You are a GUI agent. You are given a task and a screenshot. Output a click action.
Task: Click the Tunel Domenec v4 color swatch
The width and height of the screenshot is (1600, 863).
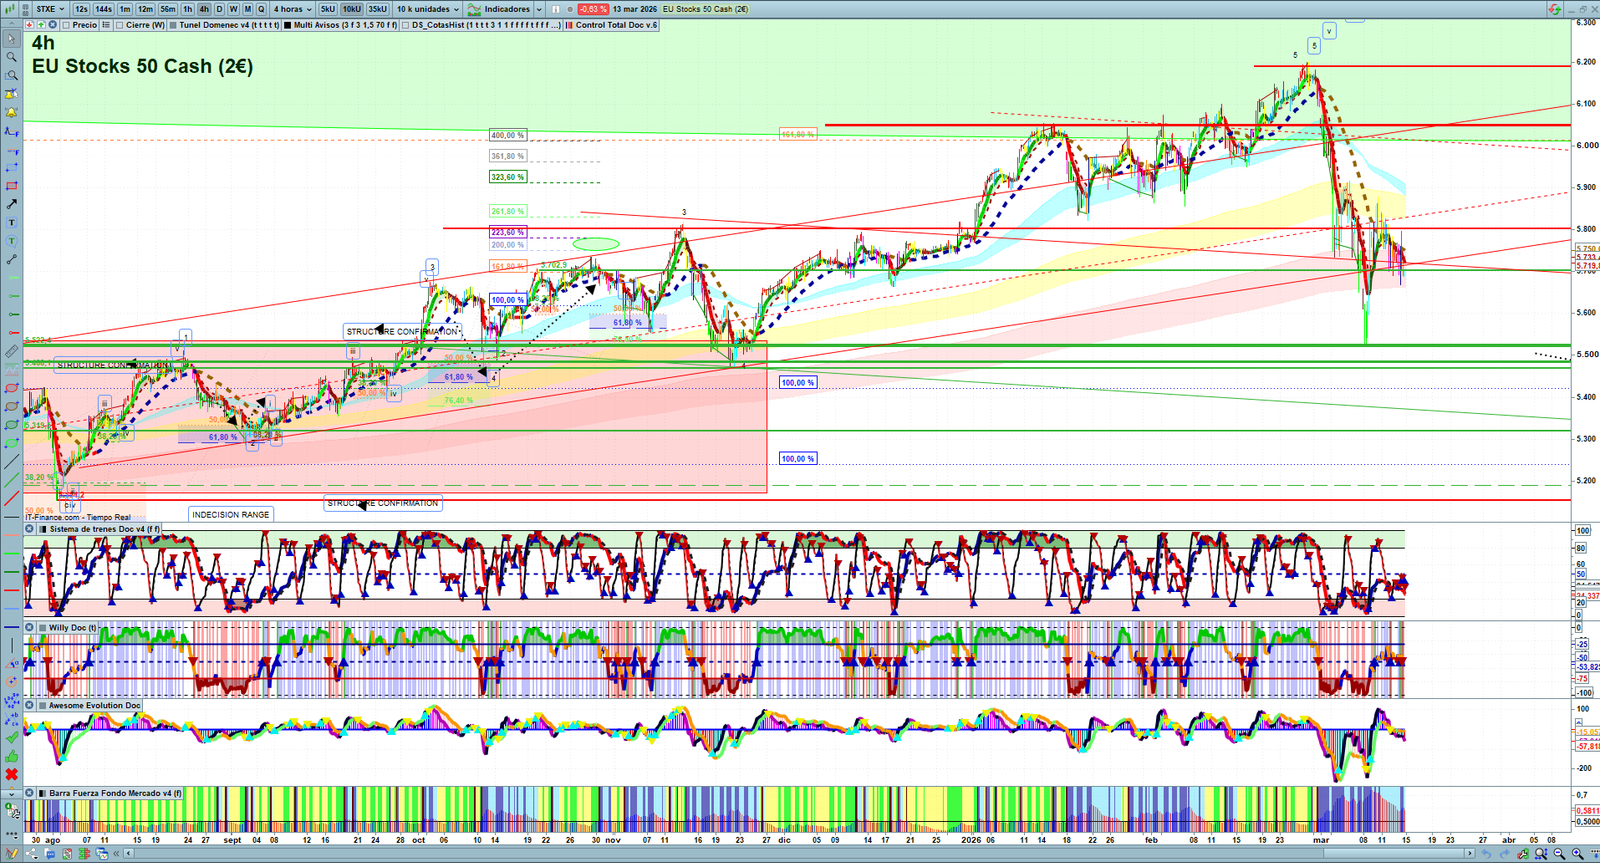click(173, 25)
